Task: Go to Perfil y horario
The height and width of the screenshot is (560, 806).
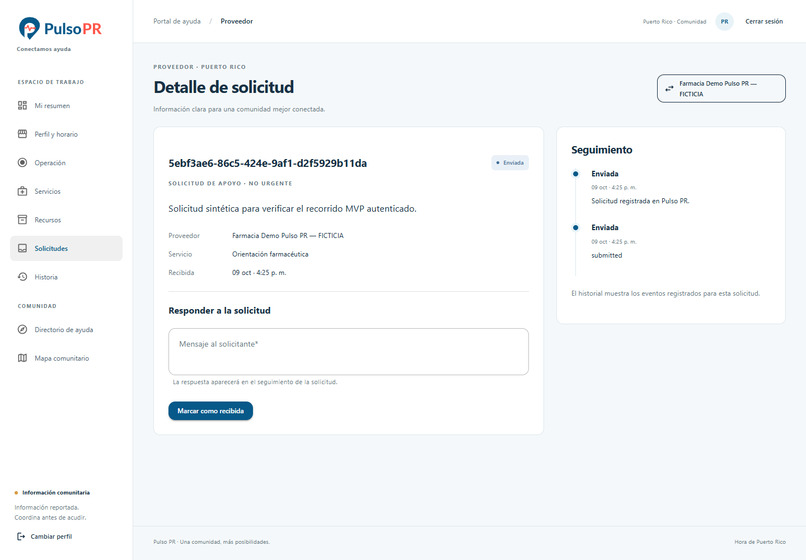Action: click(x=66, y=134)
